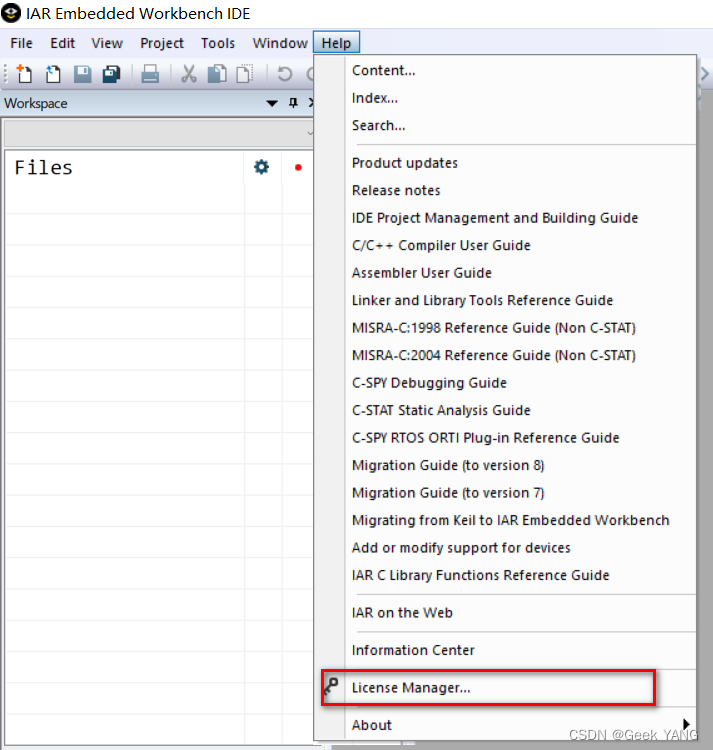Image resolution: width=713 pixels, height=750 pixels.
Task: Open the Tools menu
Action: pos(218,43)
